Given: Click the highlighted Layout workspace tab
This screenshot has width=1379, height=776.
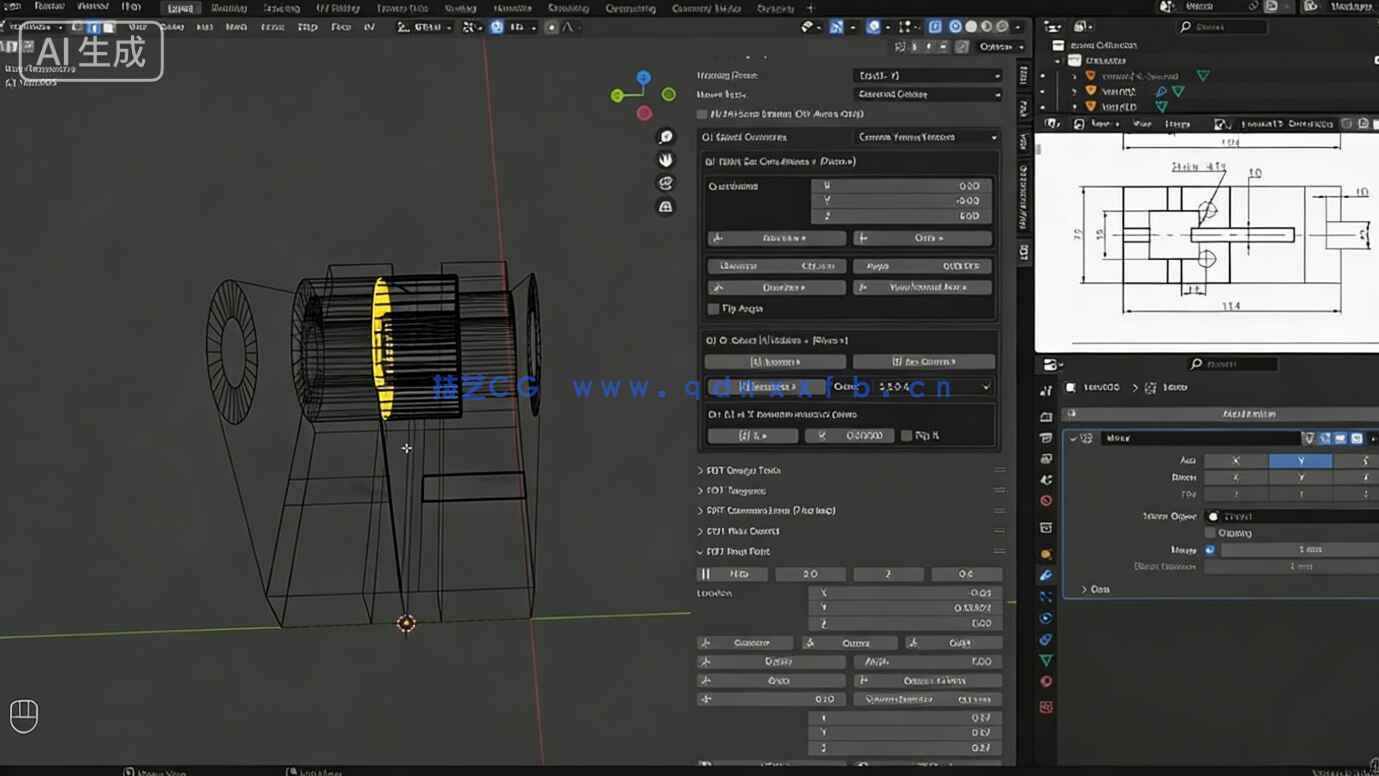Looking at the screenshot, I should 178,8.
